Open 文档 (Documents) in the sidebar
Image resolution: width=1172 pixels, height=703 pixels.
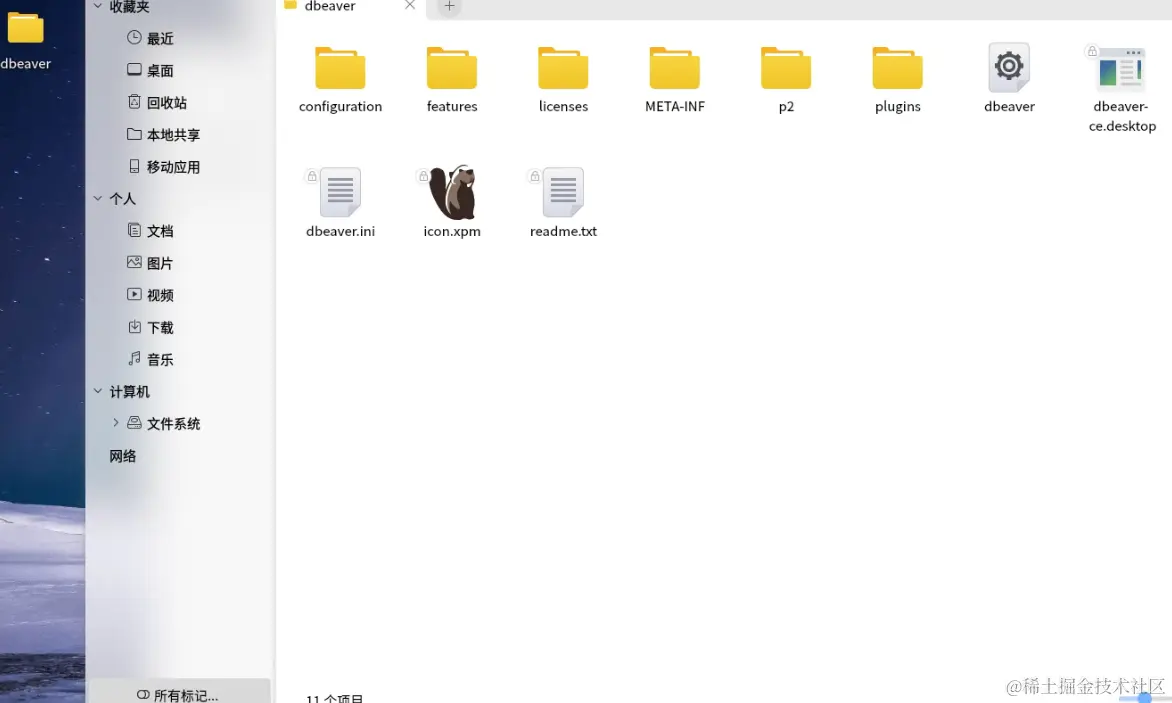coord(149,231)
